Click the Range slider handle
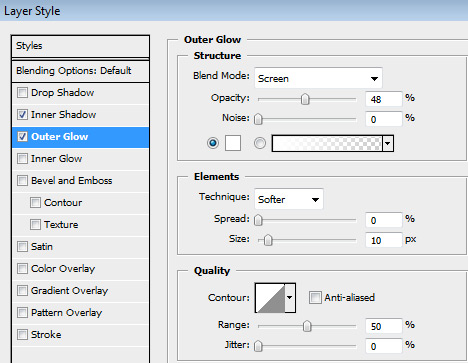Viewport: 468px width, 363px height. click(307, 326)
